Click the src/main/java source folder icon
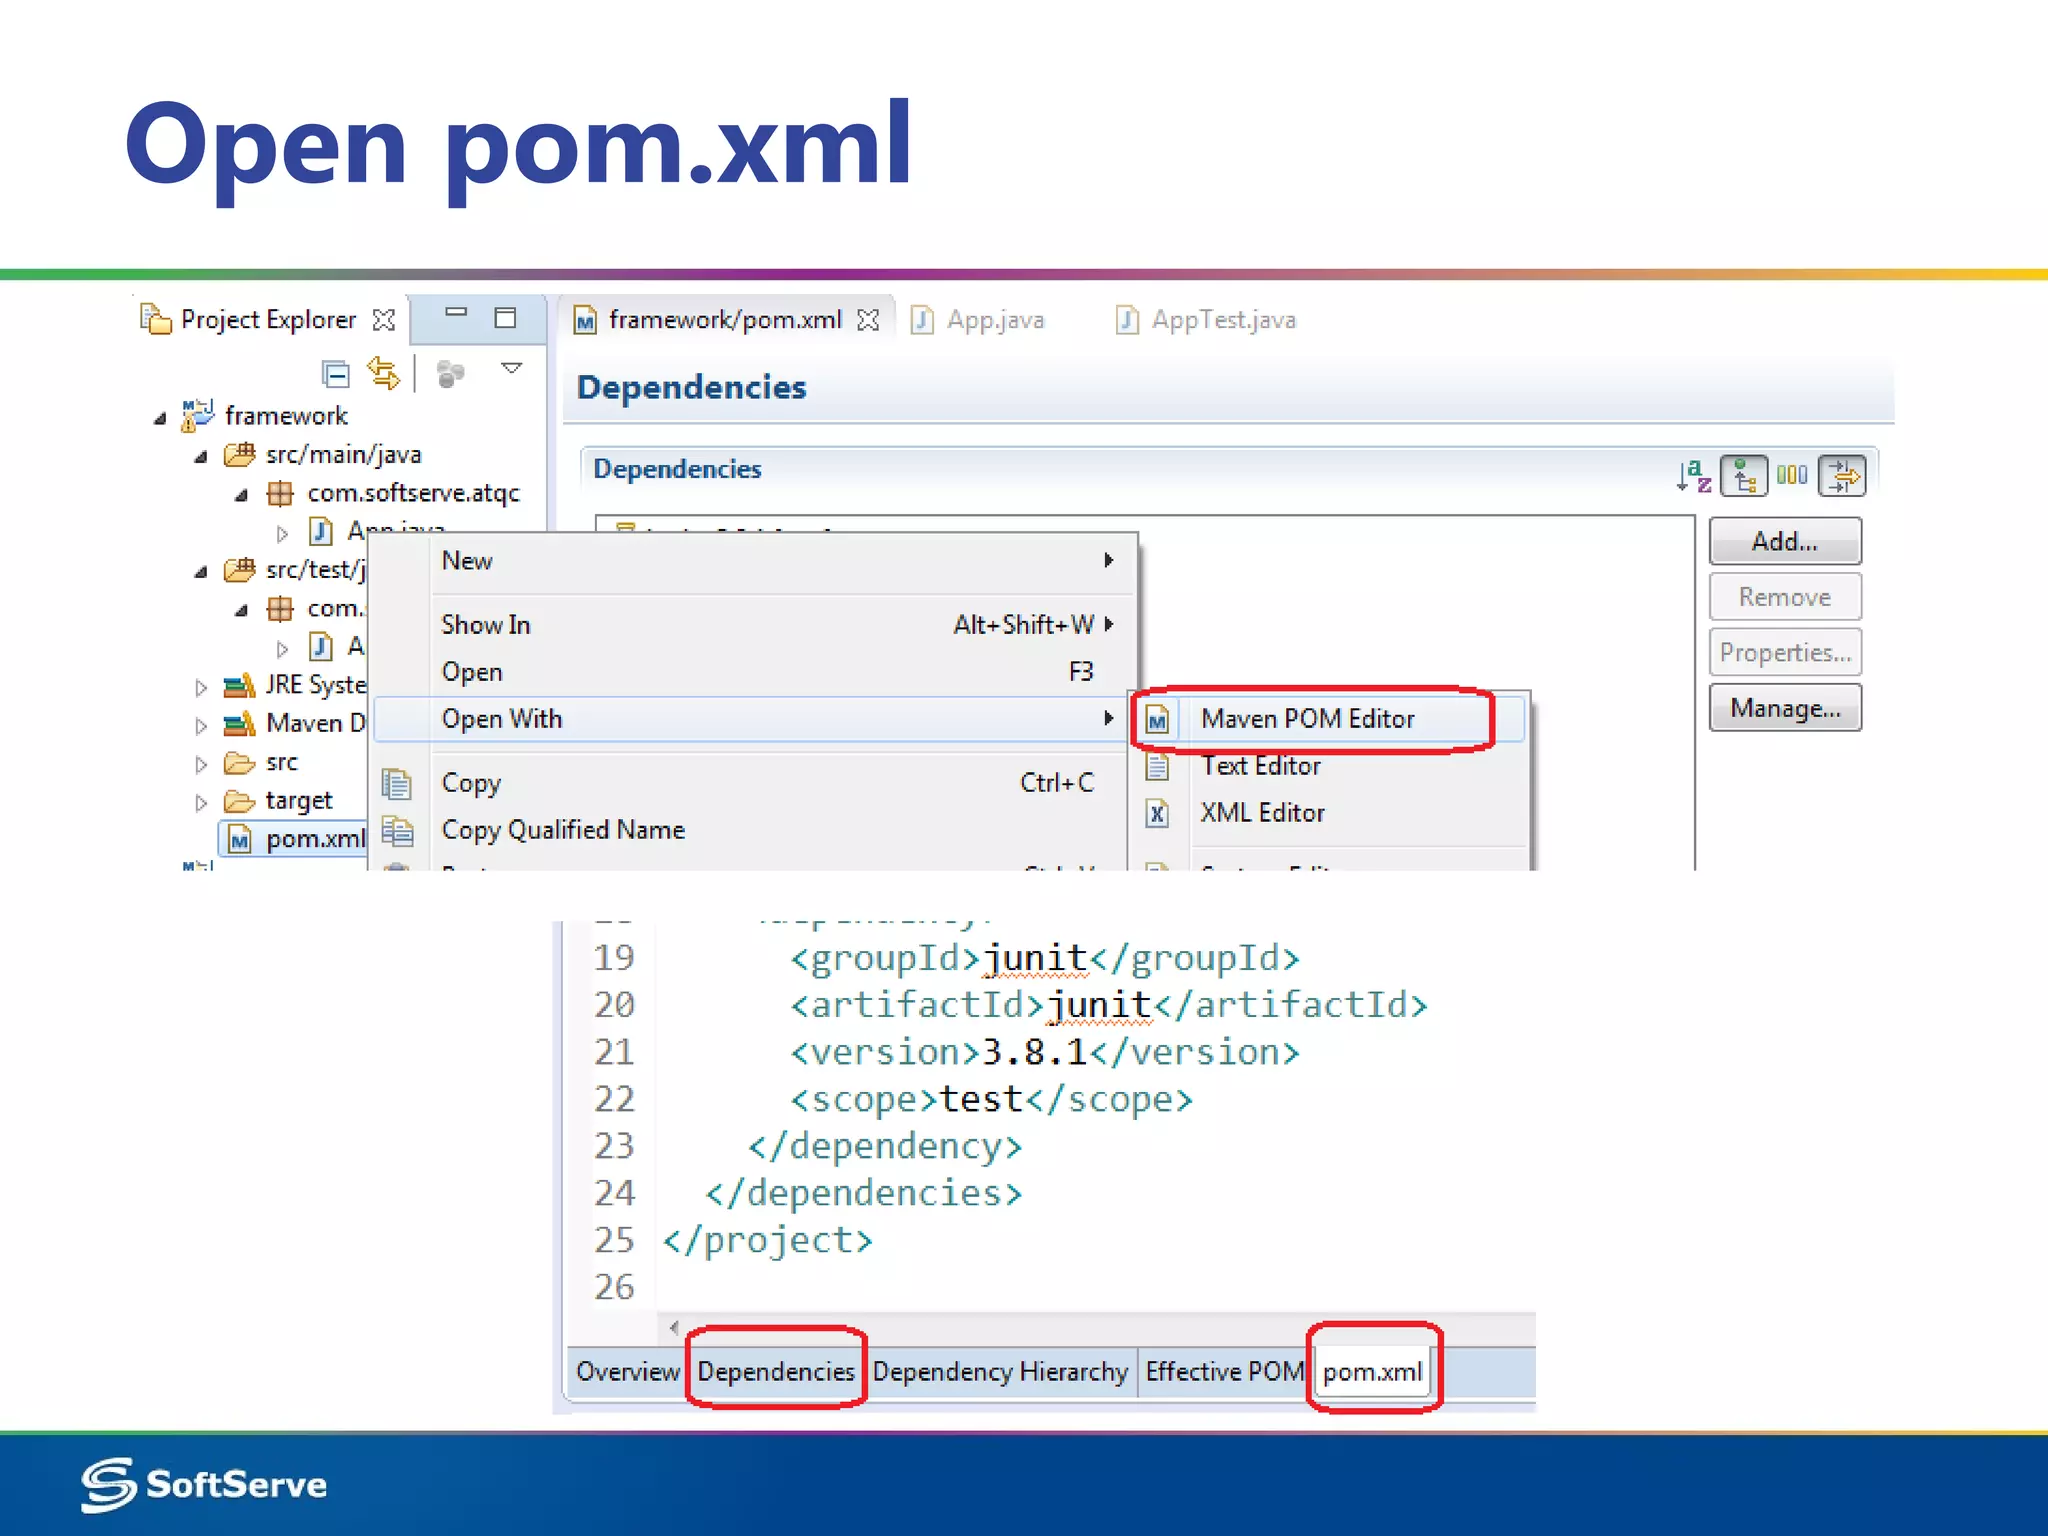This screenshot has height=1536, width=2048. pos(240,455)
